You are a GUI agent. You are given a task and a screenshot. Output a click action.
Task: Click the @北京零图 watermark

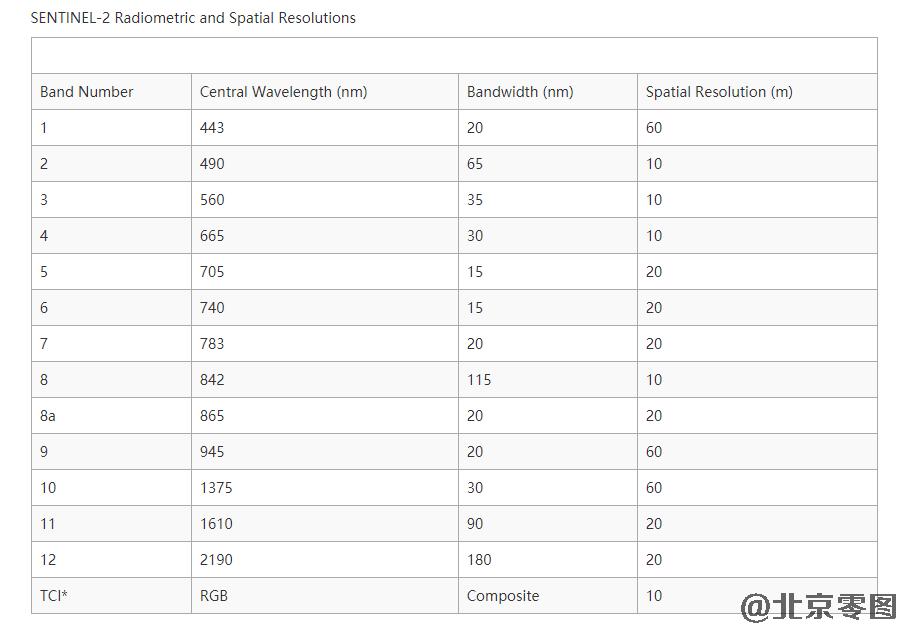(x=818, y=606)
